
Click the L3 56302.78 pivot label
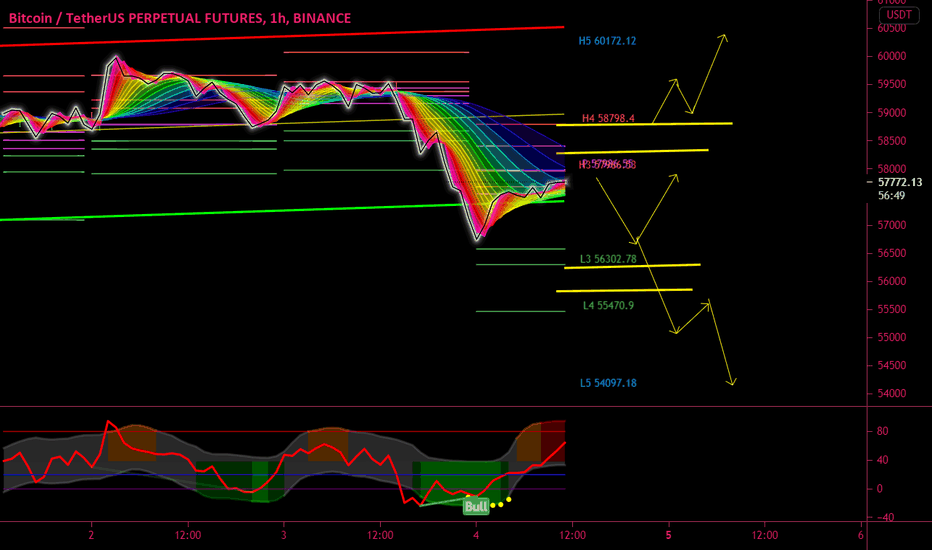click(x=608, y=259)
